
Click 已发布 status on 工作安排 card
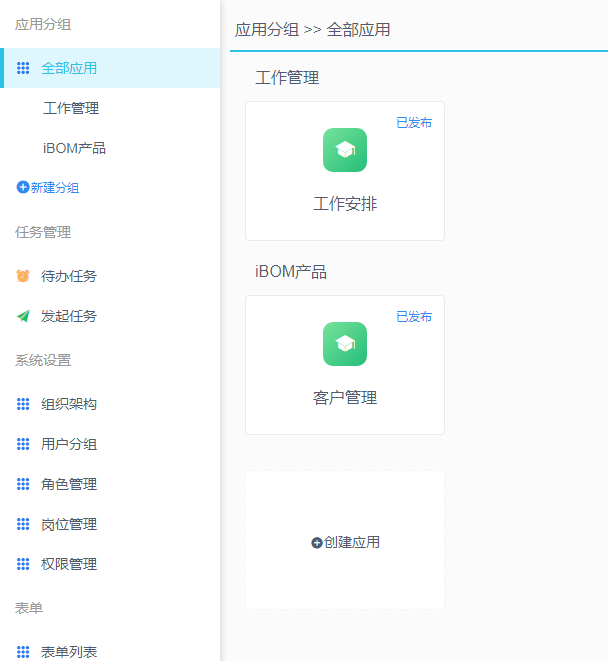(414, 123)
